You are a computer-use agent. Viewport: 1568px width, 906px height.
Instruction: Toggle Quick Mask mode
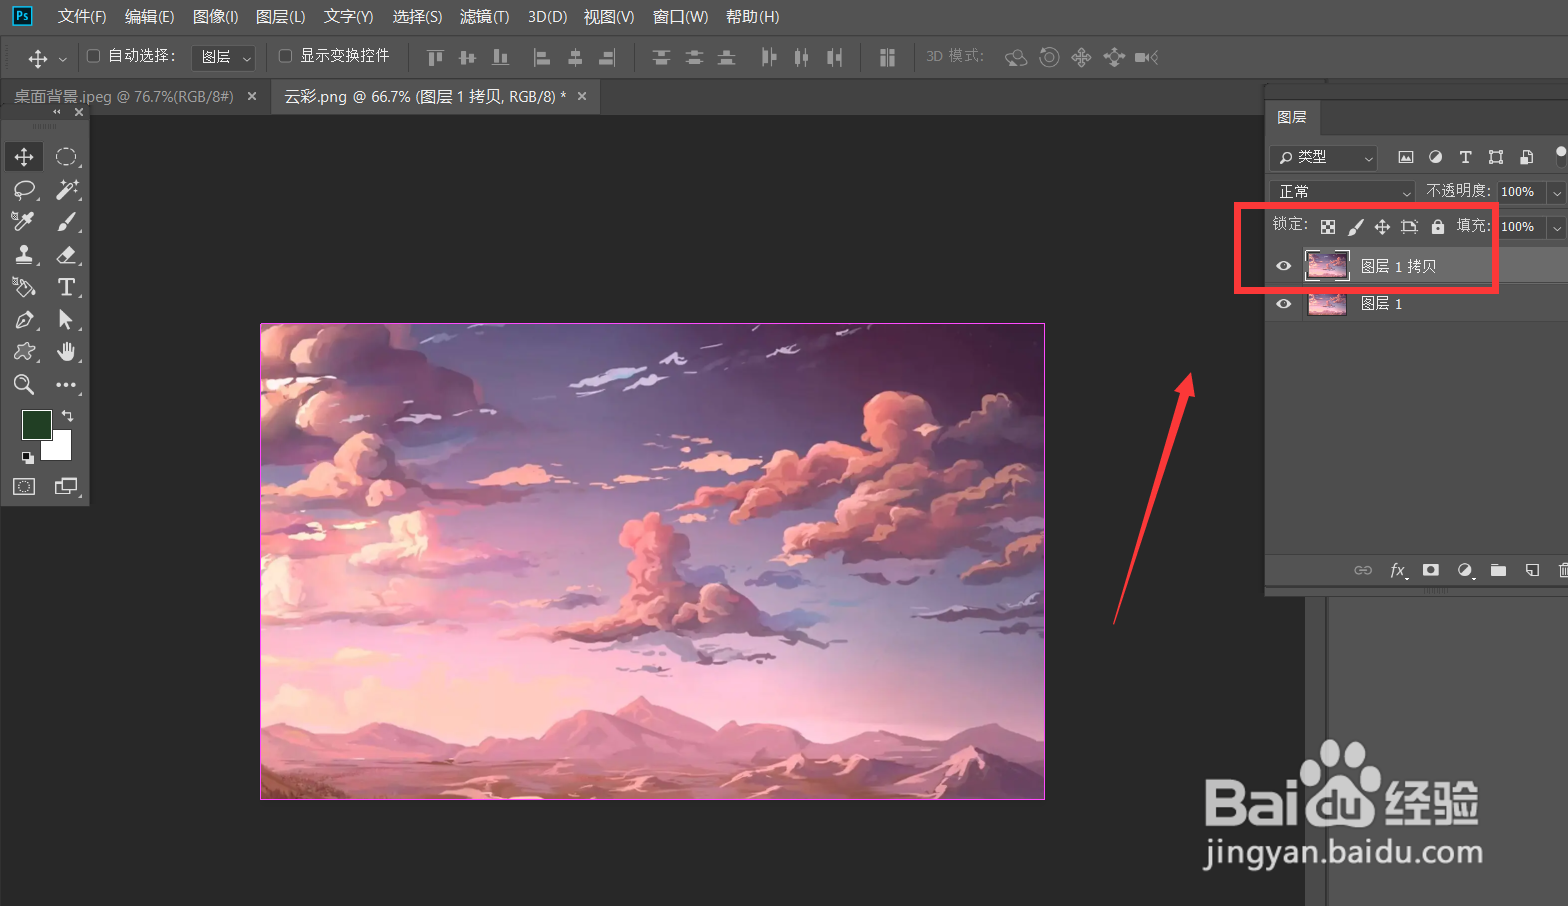[x=24, y=487]
